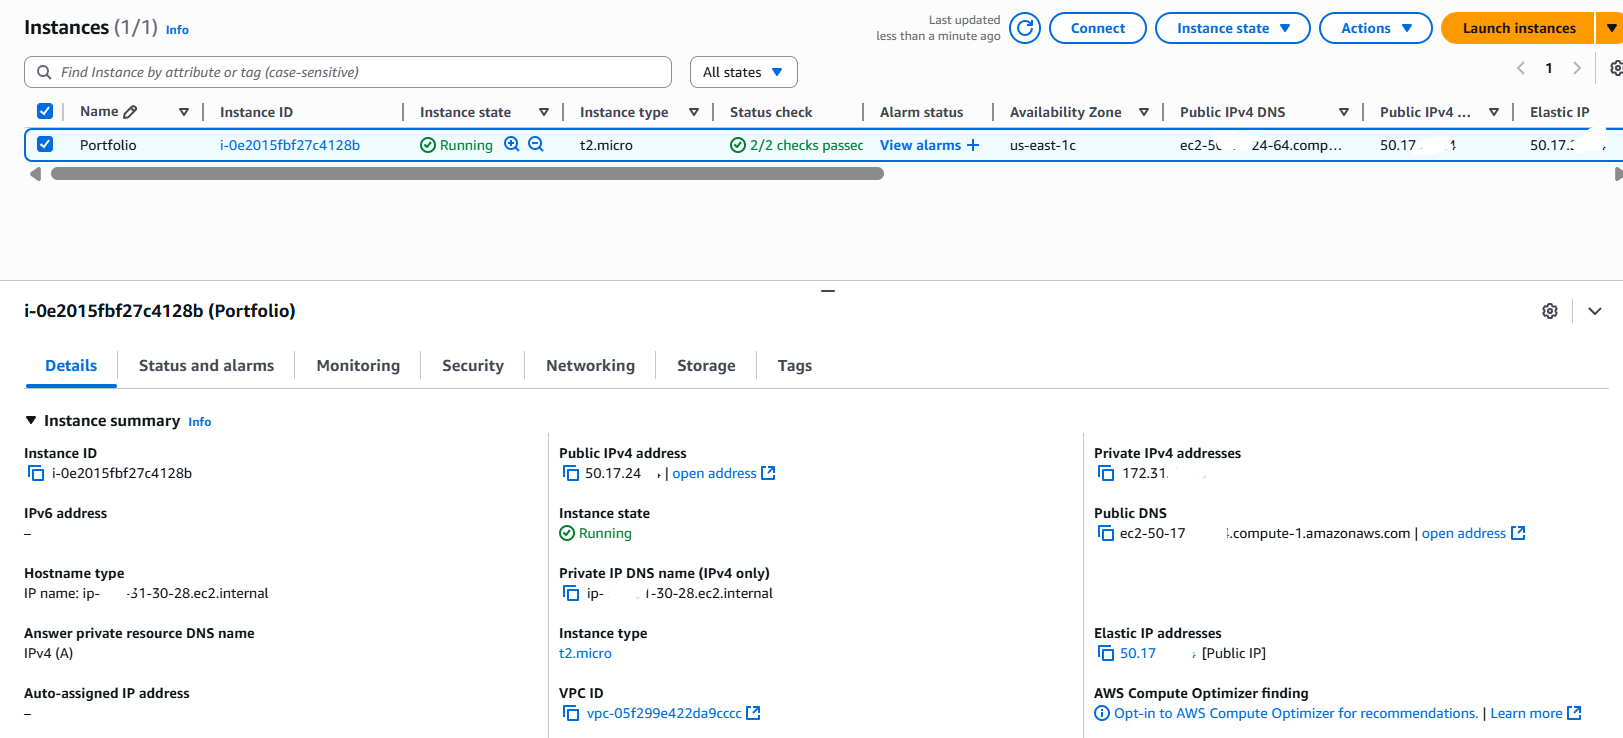1623x738 pixels.
Task: Uncheck the Portfolio instance checkbox
Action: click(45, 144)
